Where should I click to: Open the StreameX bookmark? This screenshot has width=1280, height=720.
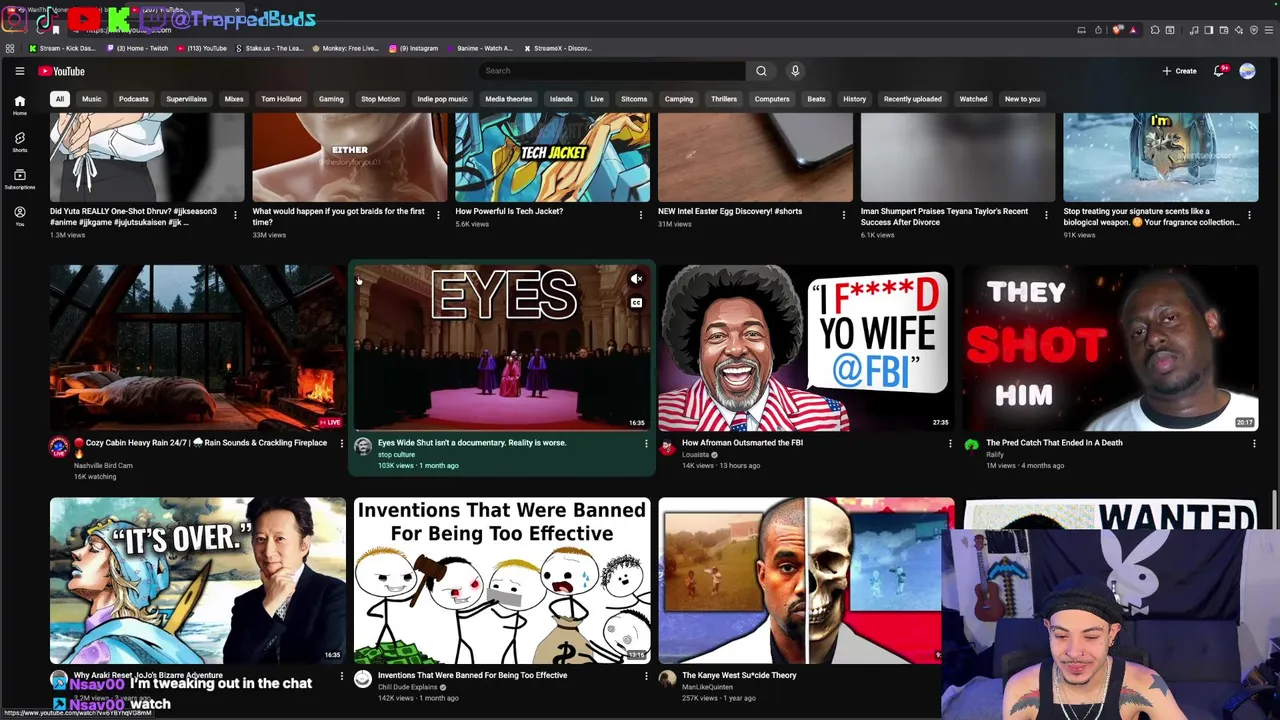click(x=558, y=48)
